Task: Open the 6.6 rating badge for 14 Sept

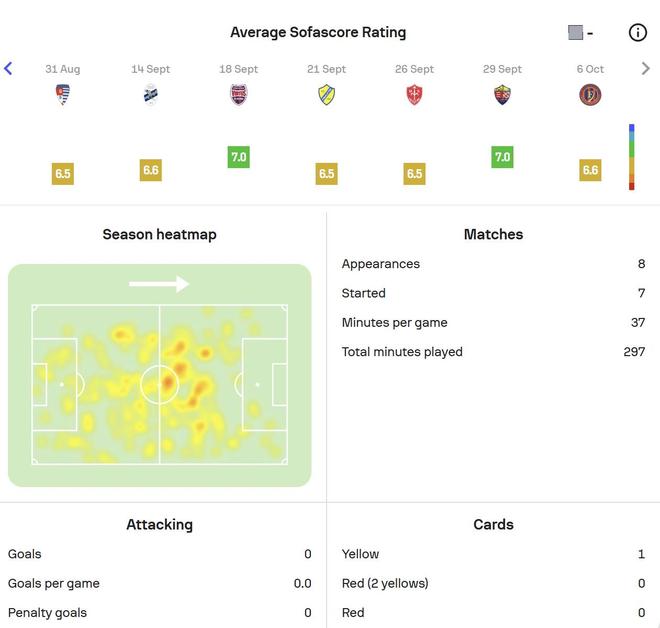Action: pos(151,170)
